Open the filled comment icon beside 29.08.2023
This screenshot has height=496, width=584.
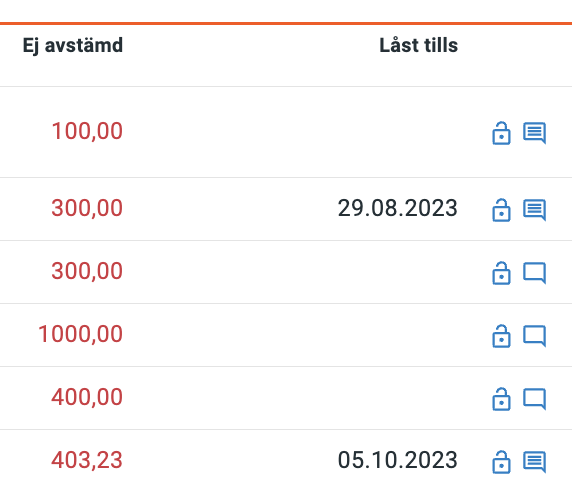coord(534,210)
